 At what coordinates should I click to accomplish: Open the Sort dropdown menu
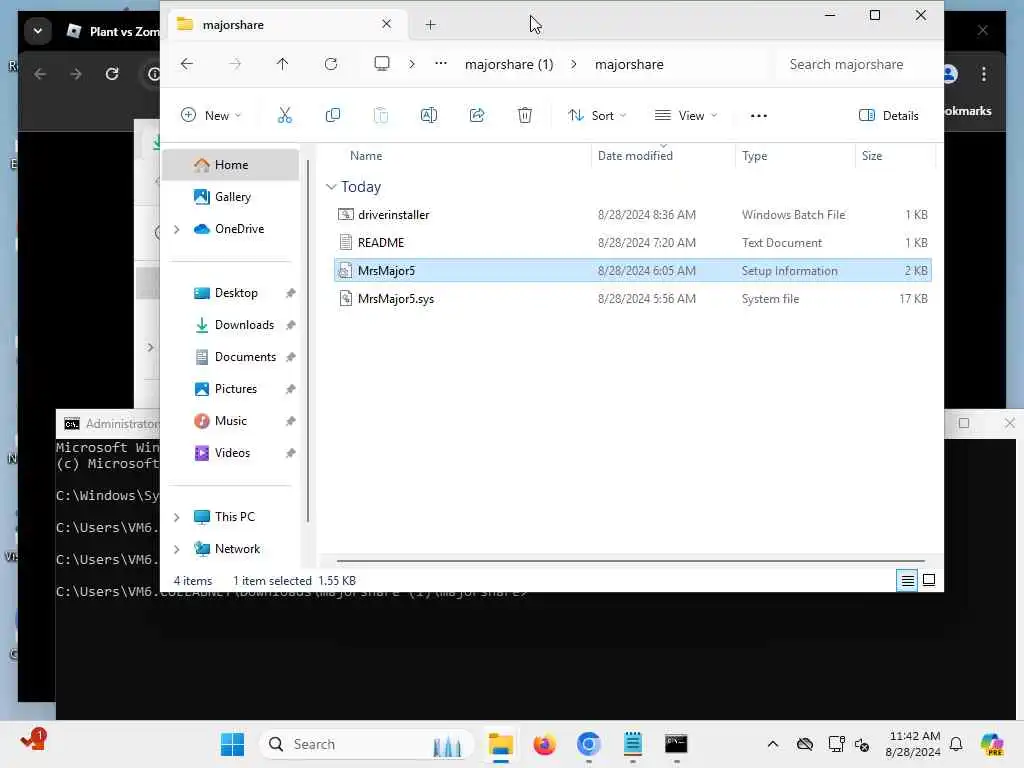click(597, 116)
